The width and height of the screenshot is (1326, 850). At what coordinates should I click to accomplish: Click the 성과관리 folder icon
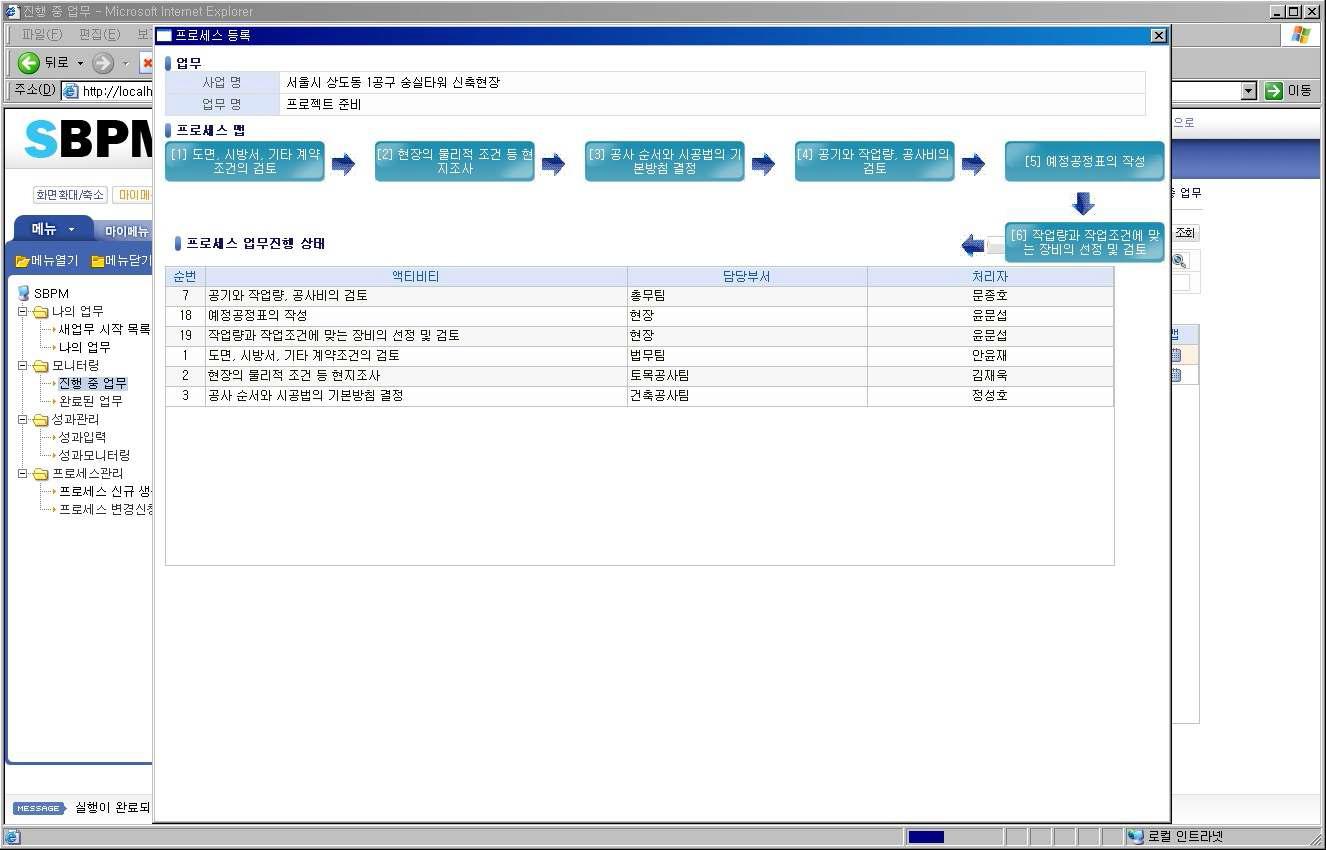40,420
